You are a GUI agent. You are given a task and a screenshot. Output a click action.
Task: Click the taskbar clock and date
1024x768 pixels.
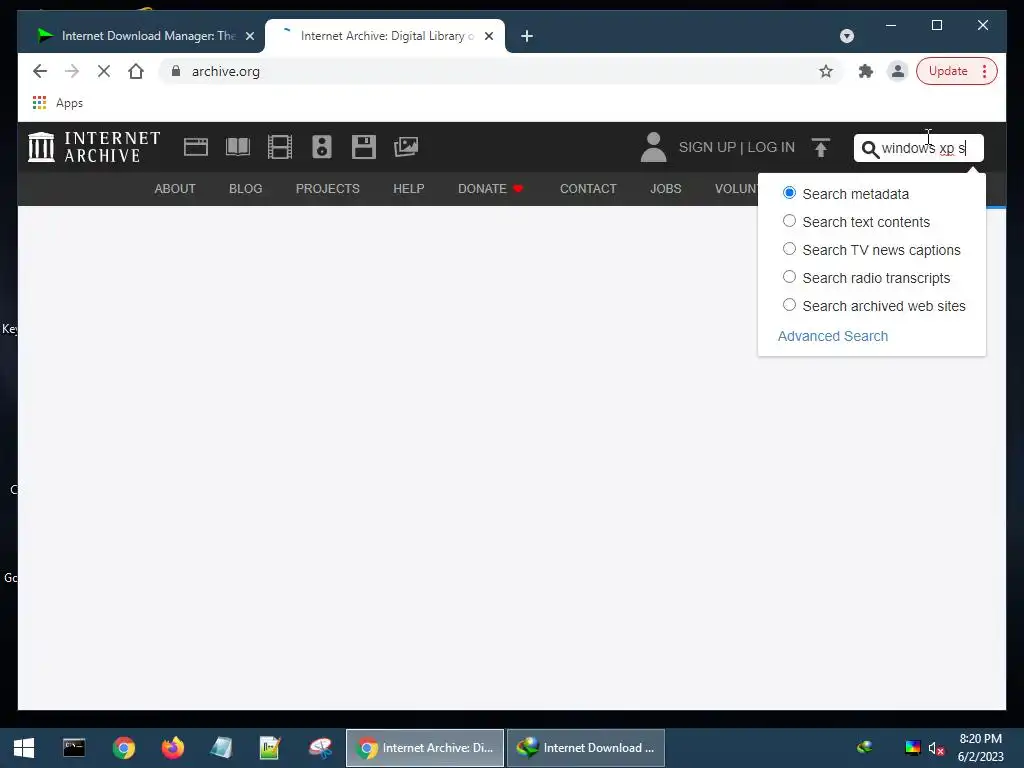pyautogui.click(x=980, y=748)
